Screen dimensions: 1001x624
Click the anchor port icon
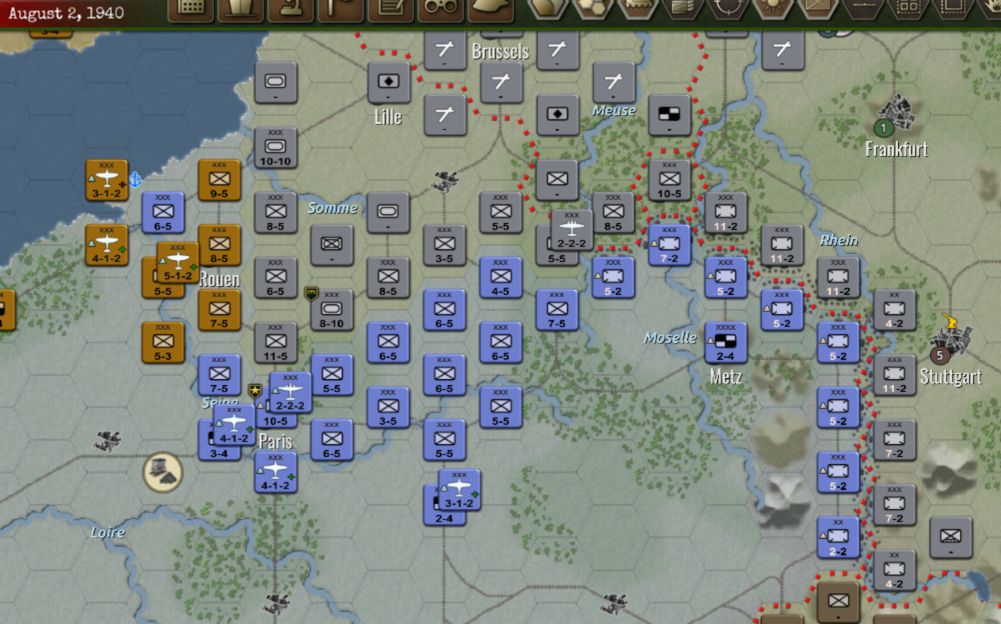[x=135, y=179]
